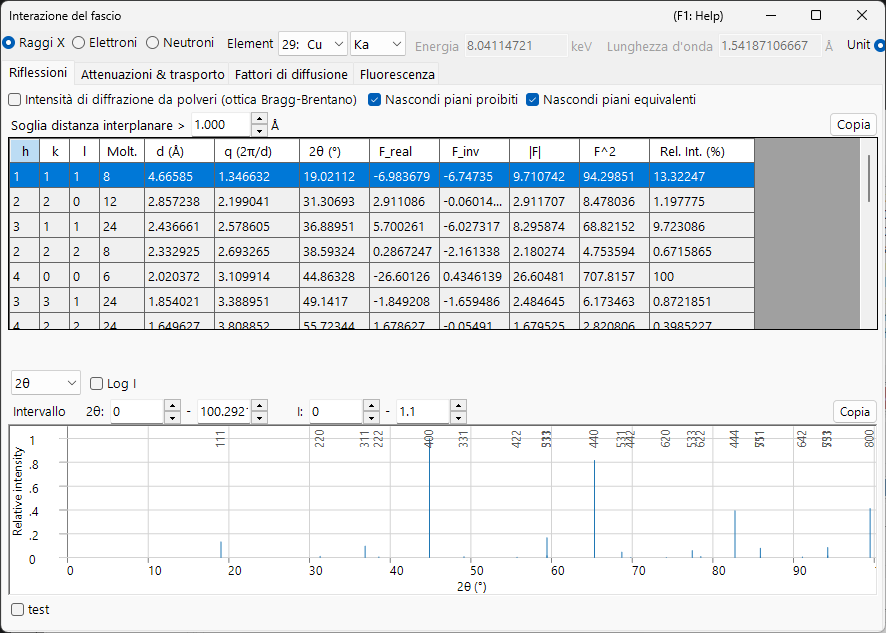Select the row with 2θ 31.30693
The image size is (886, 633).
point(382,201)
